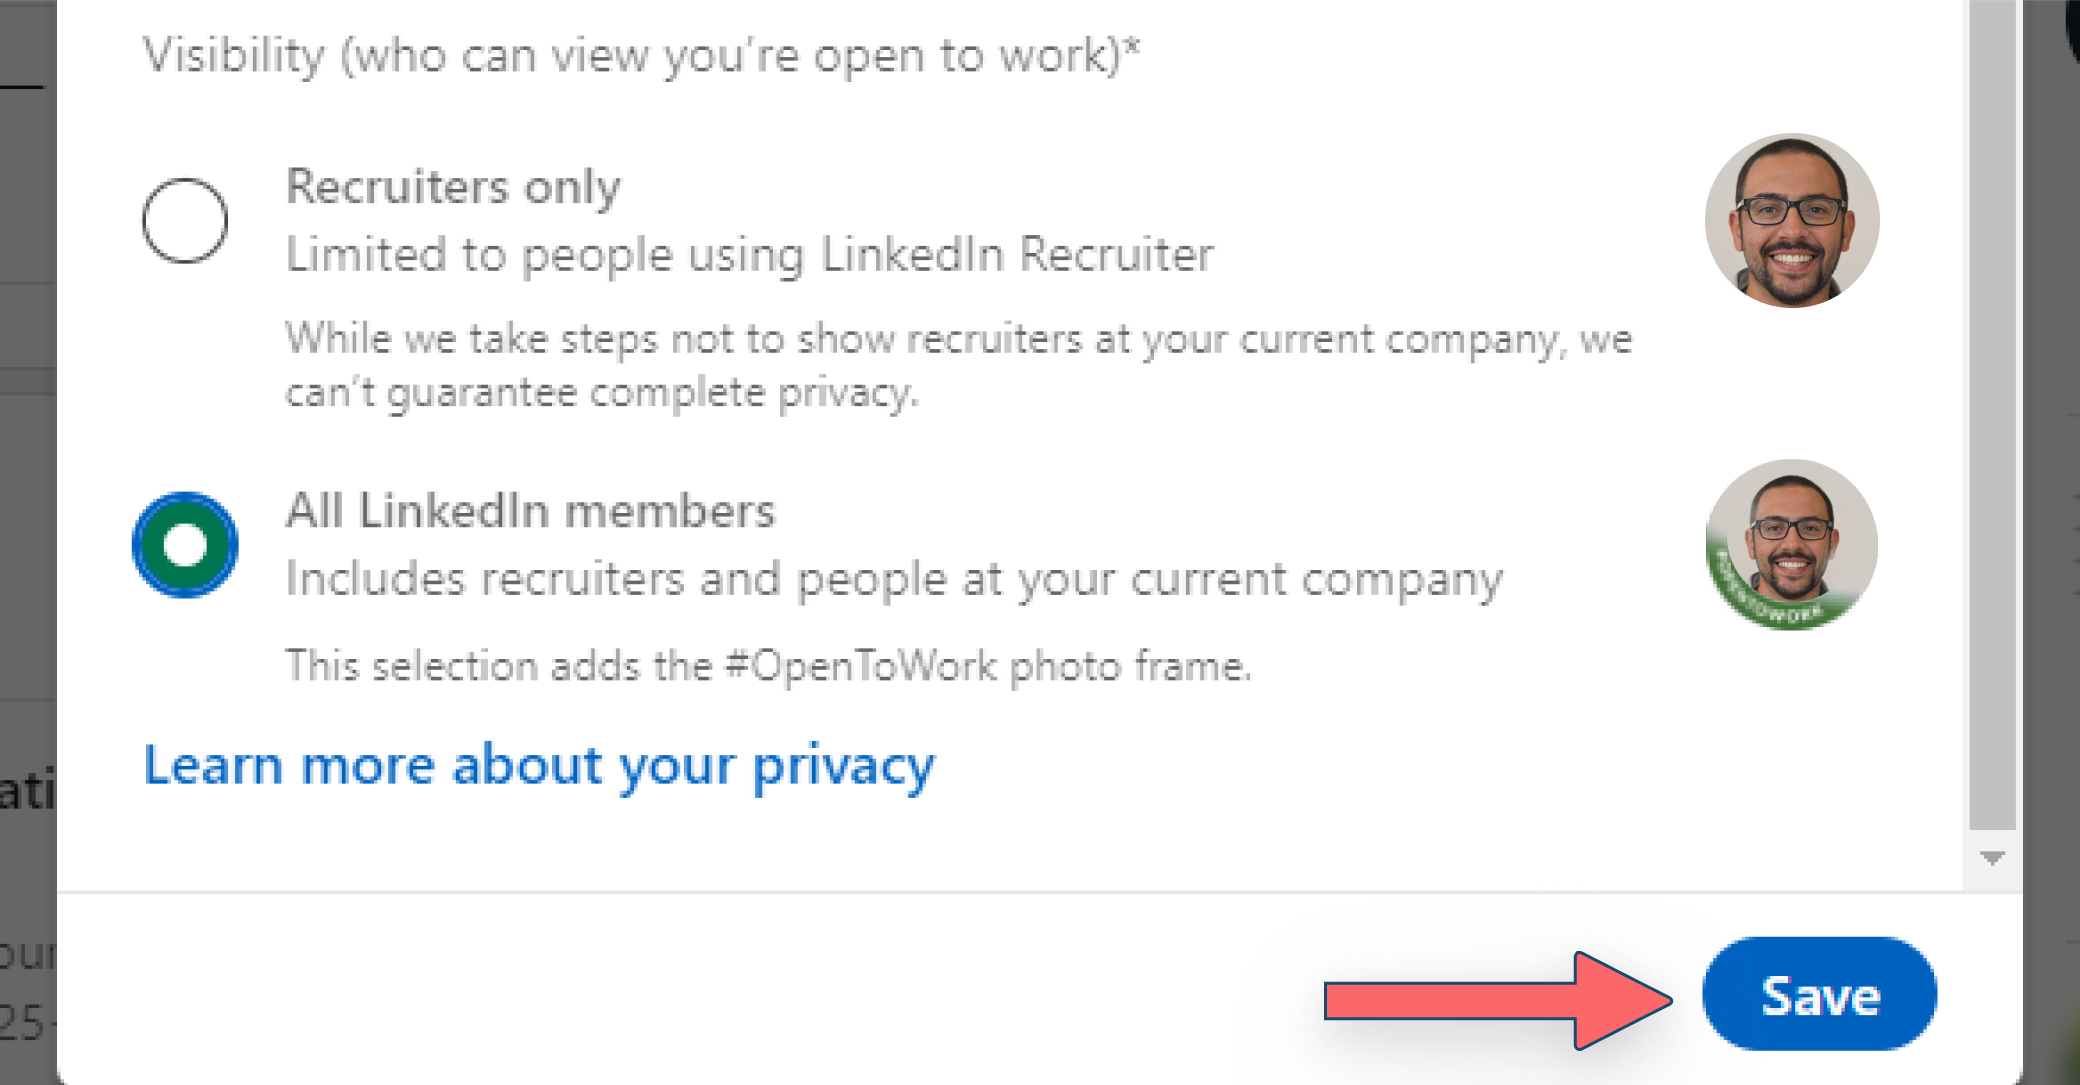The image size is (2080, 1085).
Task: Click the All LinkedIn members label text
Action: point(530,510)
